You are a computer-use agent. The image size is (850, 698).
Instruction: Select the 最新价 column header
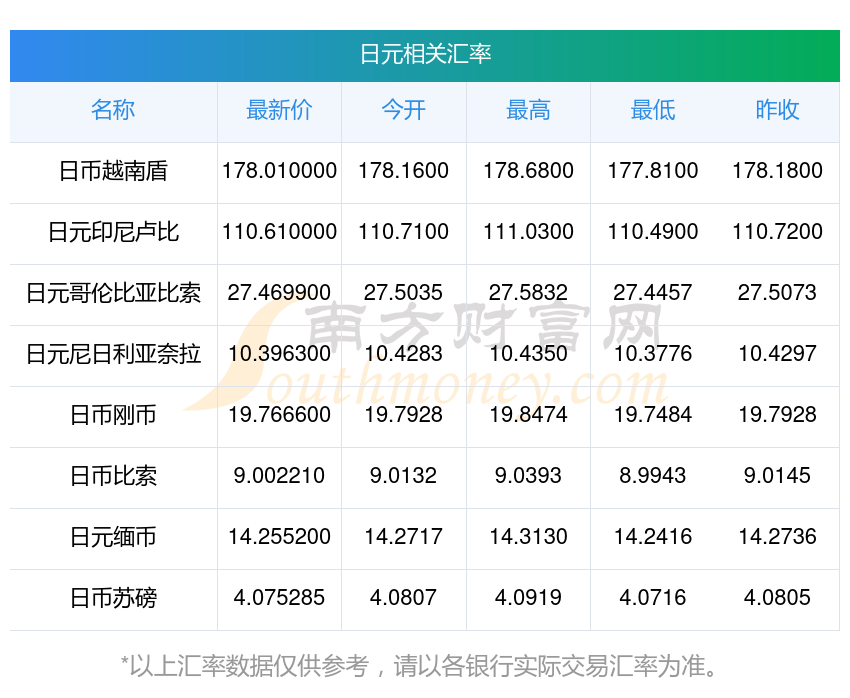point(279,110)
